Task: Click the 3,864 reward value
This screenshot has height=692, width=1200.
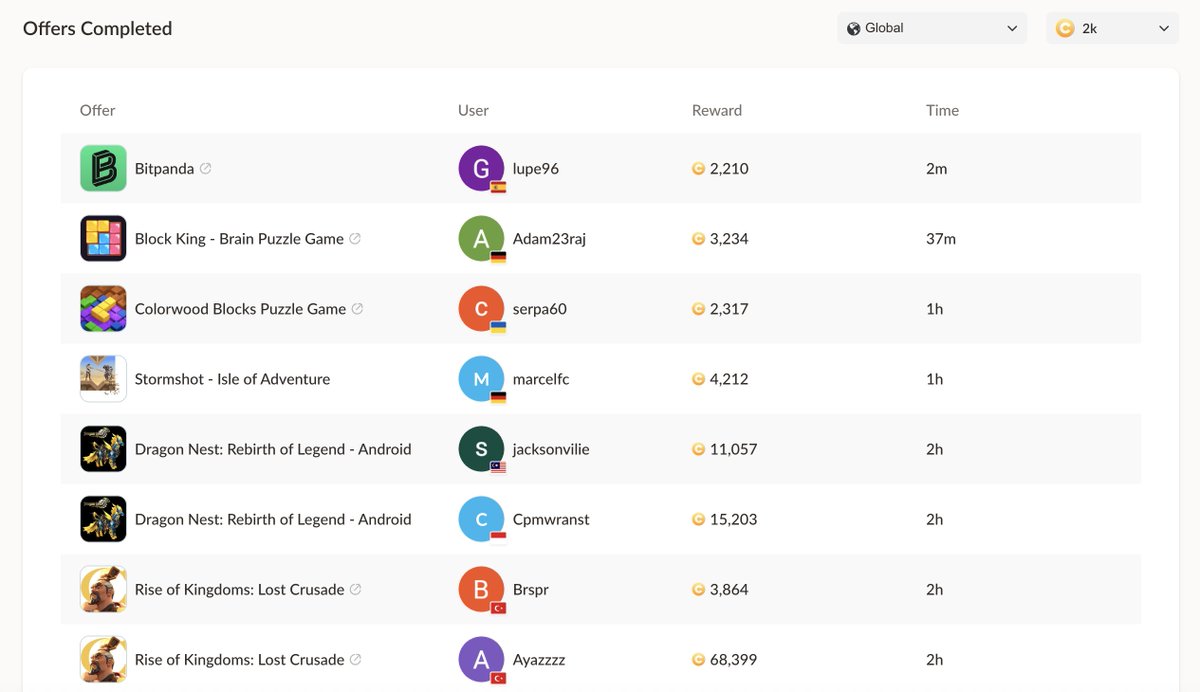Action: (x=729, y=588)
